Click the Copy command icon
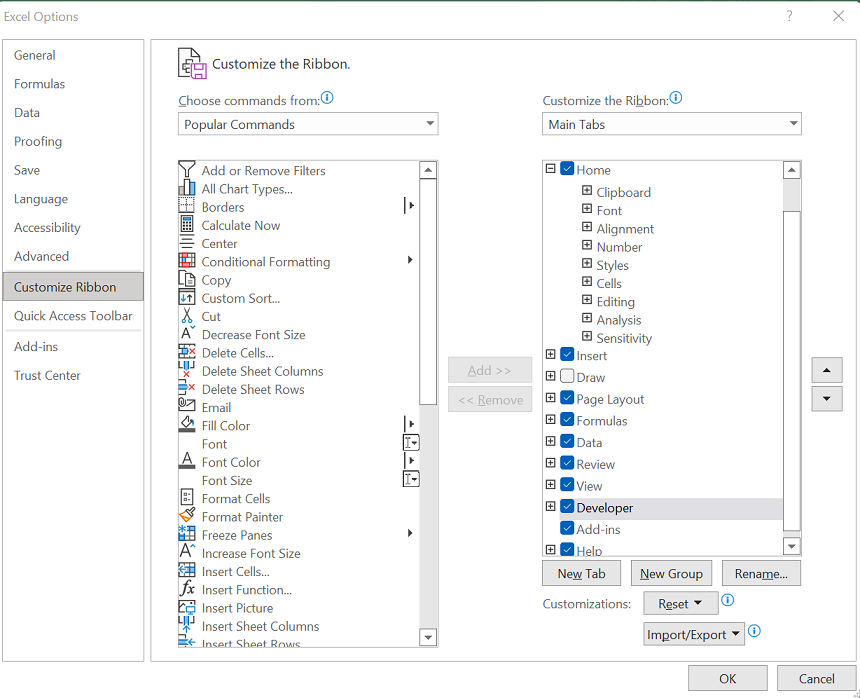The width and height of the screenshot is (860, 698). pyautogui.click(x=186, y=279)
